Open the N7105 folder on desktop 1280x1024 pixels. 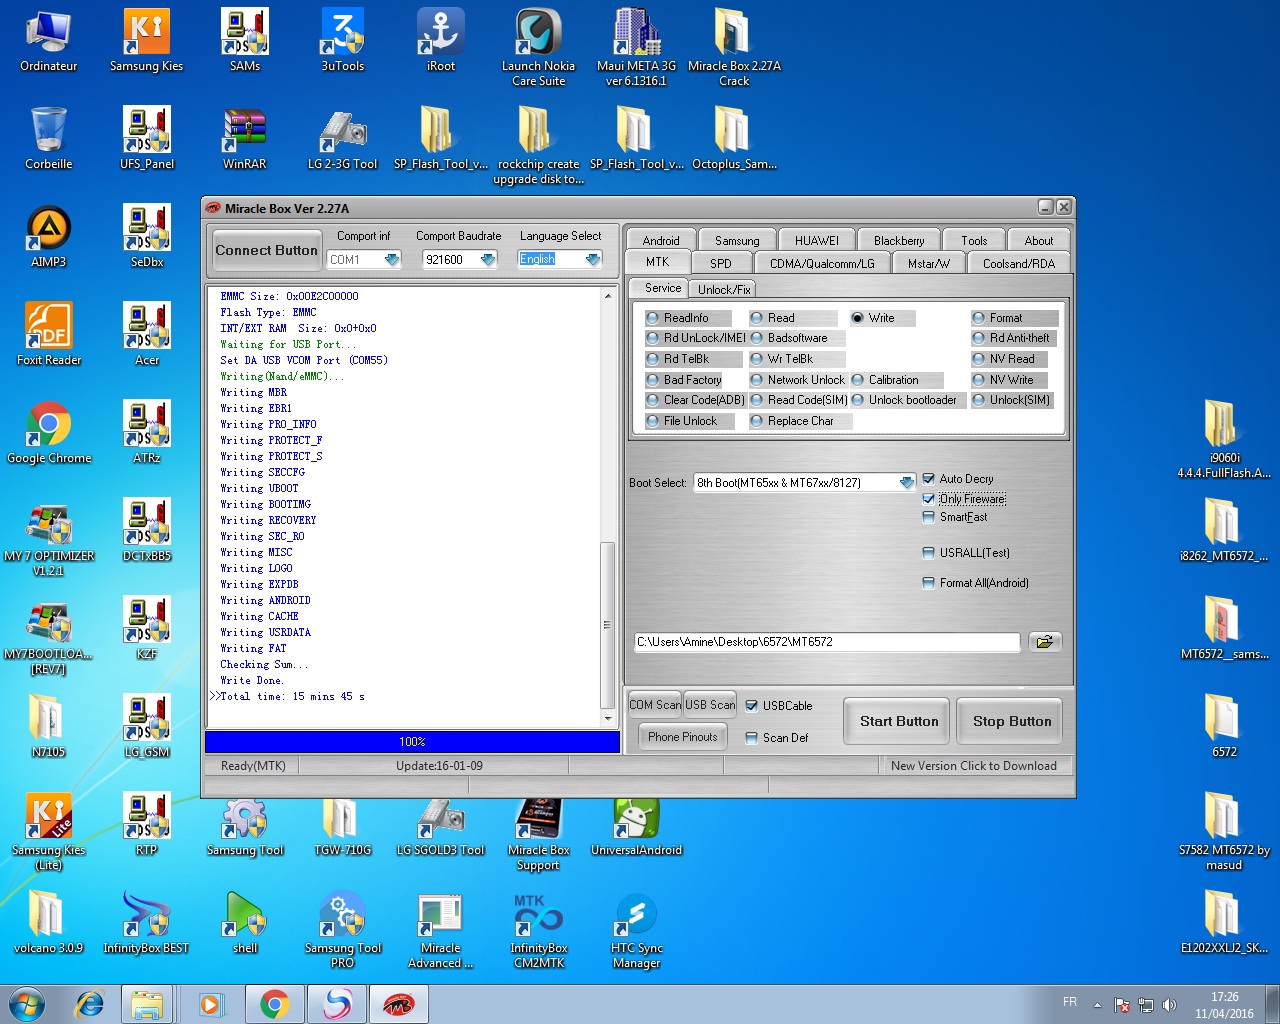(48, 727)
